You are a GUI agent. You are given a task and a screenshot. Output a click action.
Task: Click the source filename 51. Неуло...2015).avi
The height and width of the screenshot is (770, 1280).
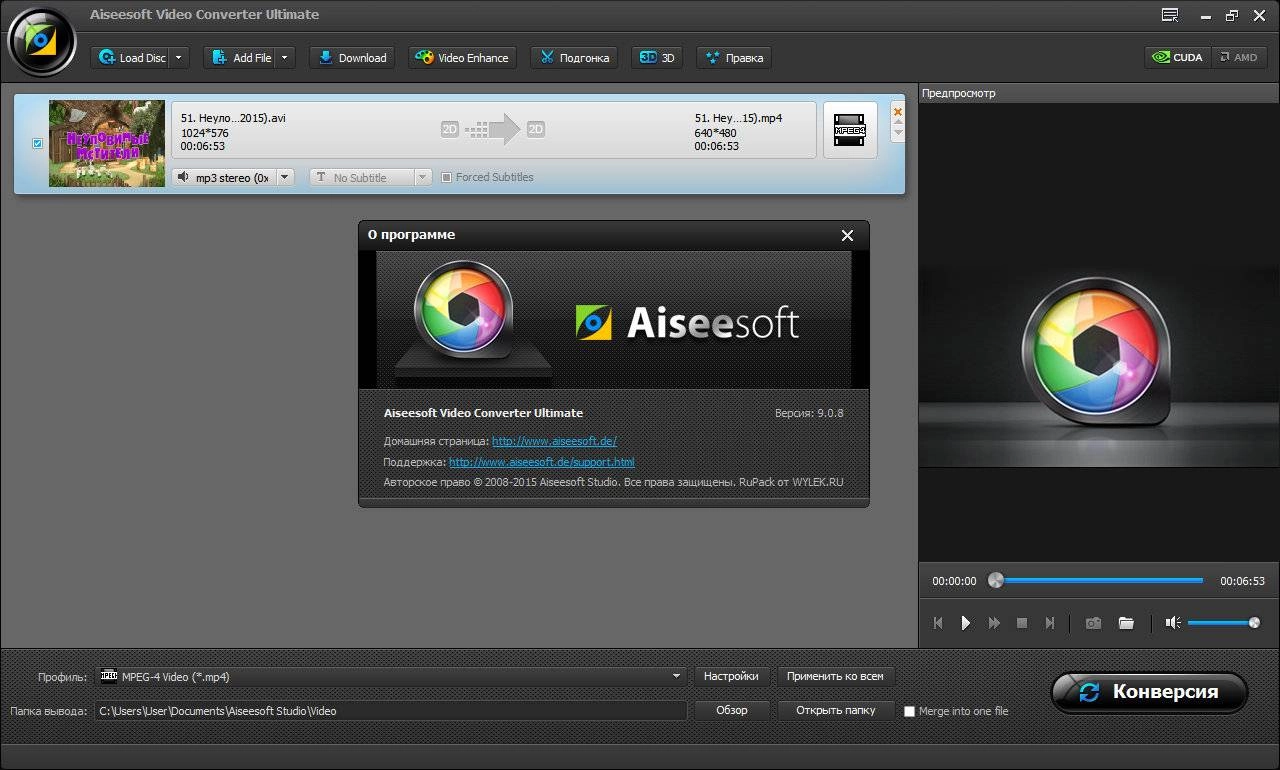[x=233, y=118]
